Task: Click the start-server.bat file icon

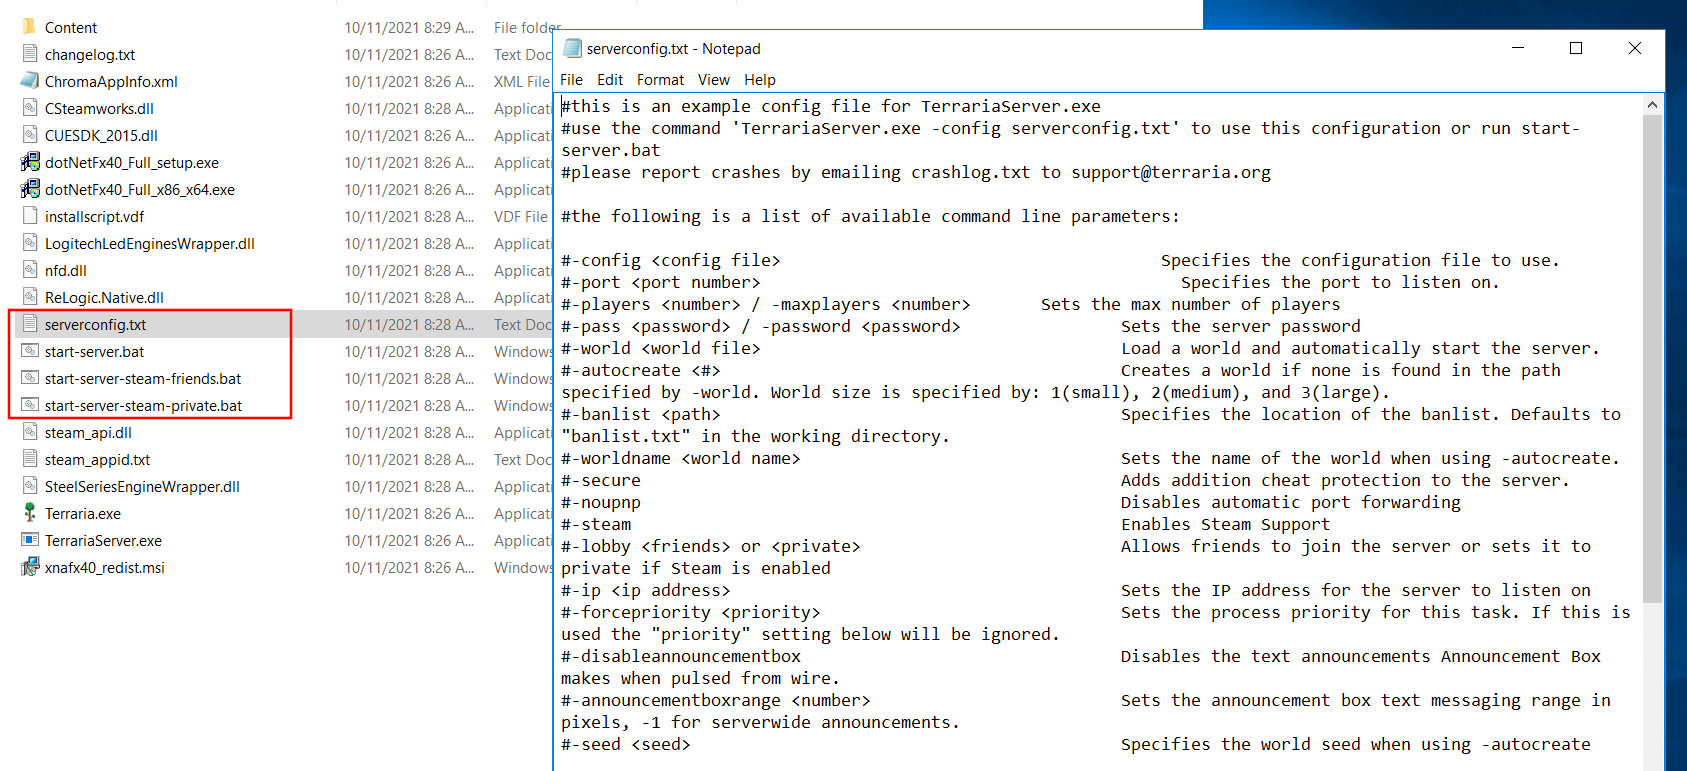Action: point(30,351)
